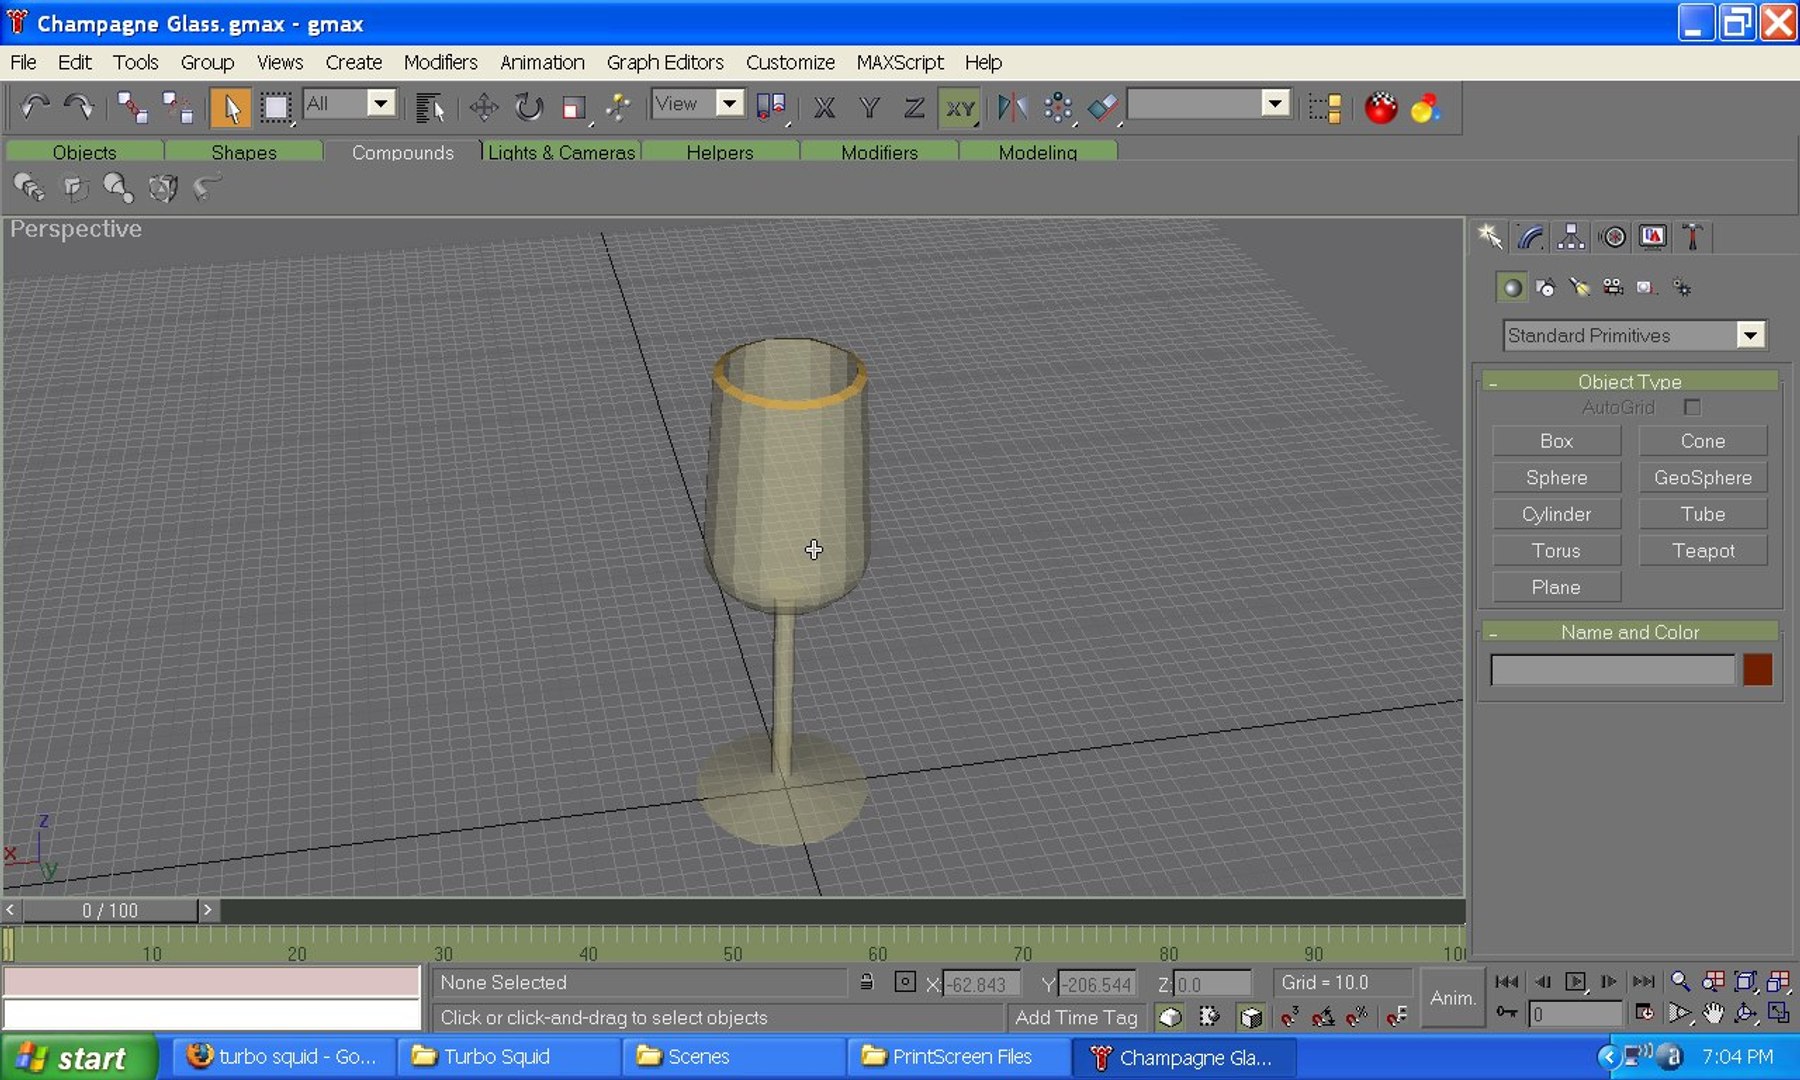This screenshot has width=1800, height=1080.
Task: Activate the Select and Rotate tool
Action: [x=529, y=107]
